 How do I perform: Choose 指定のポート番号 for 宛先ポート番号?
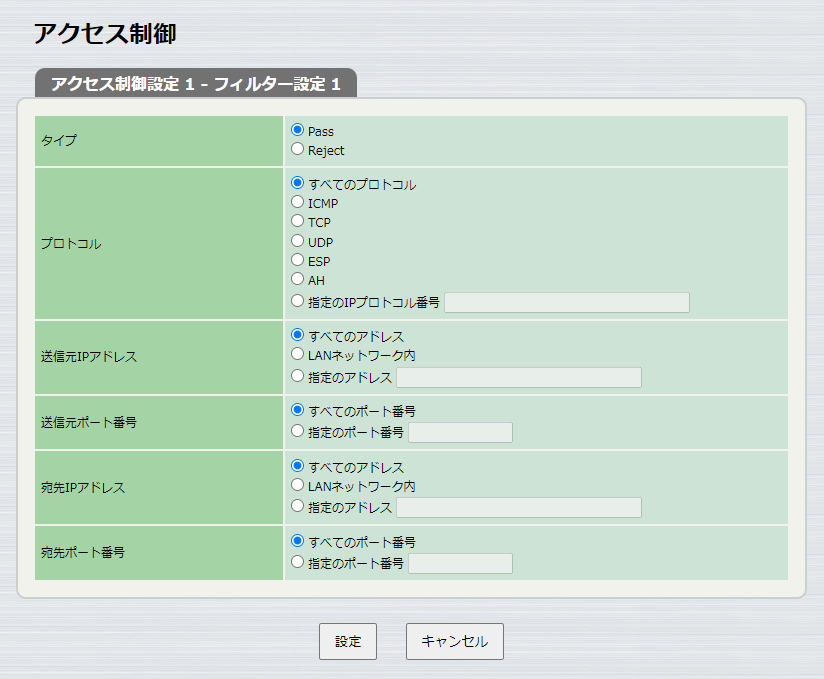[x=297, y=562]
